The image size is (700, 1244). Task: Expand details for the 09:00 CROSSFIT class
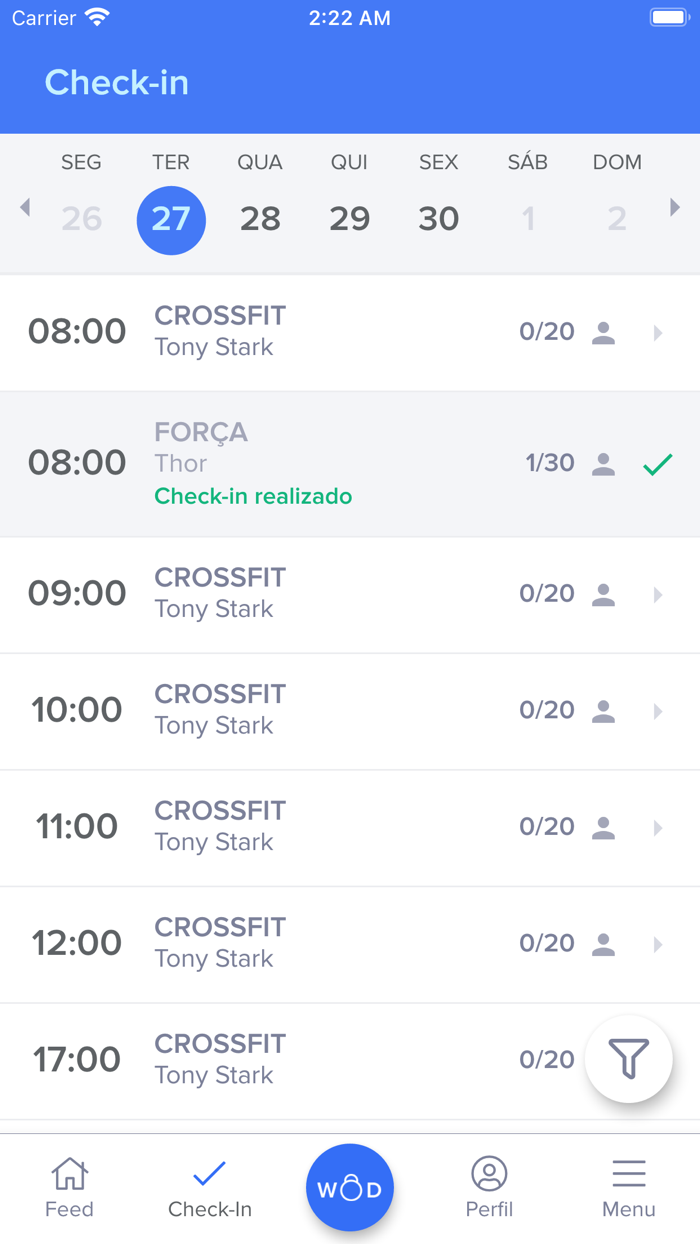point(658,594)
